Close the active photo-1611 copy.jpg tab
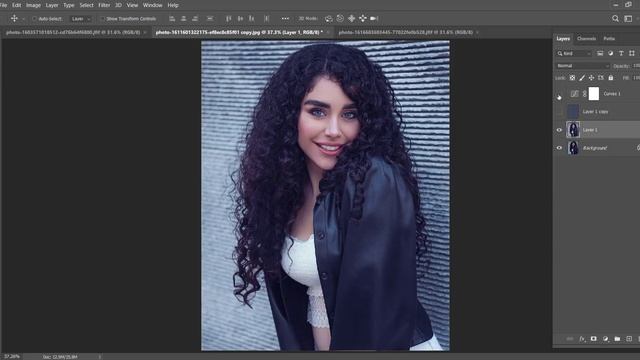The height and width of the screenshot is (360, 640). (329, 32)
